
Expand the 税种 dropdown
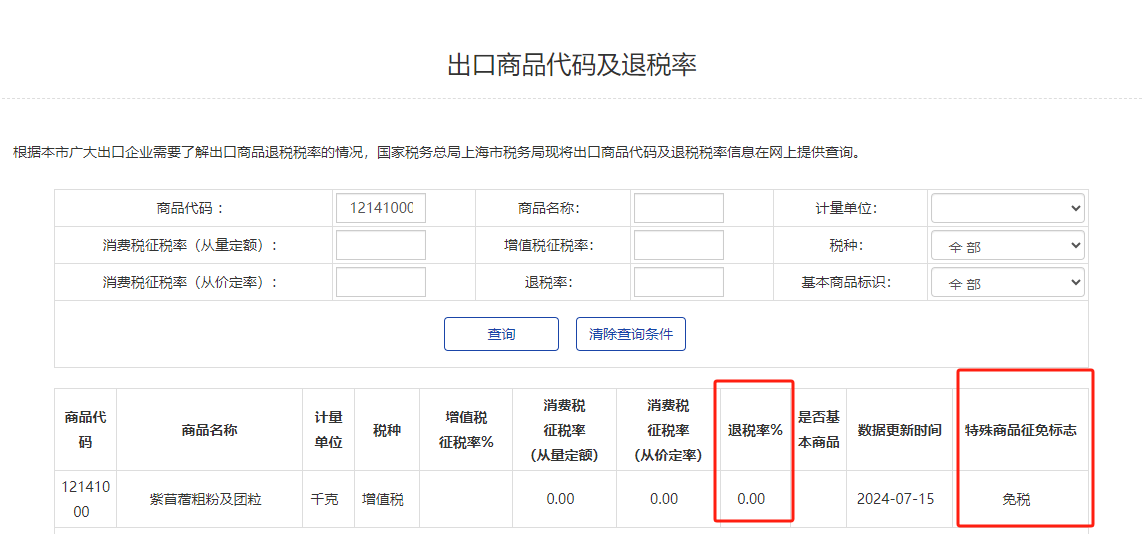coord(1007,245)
